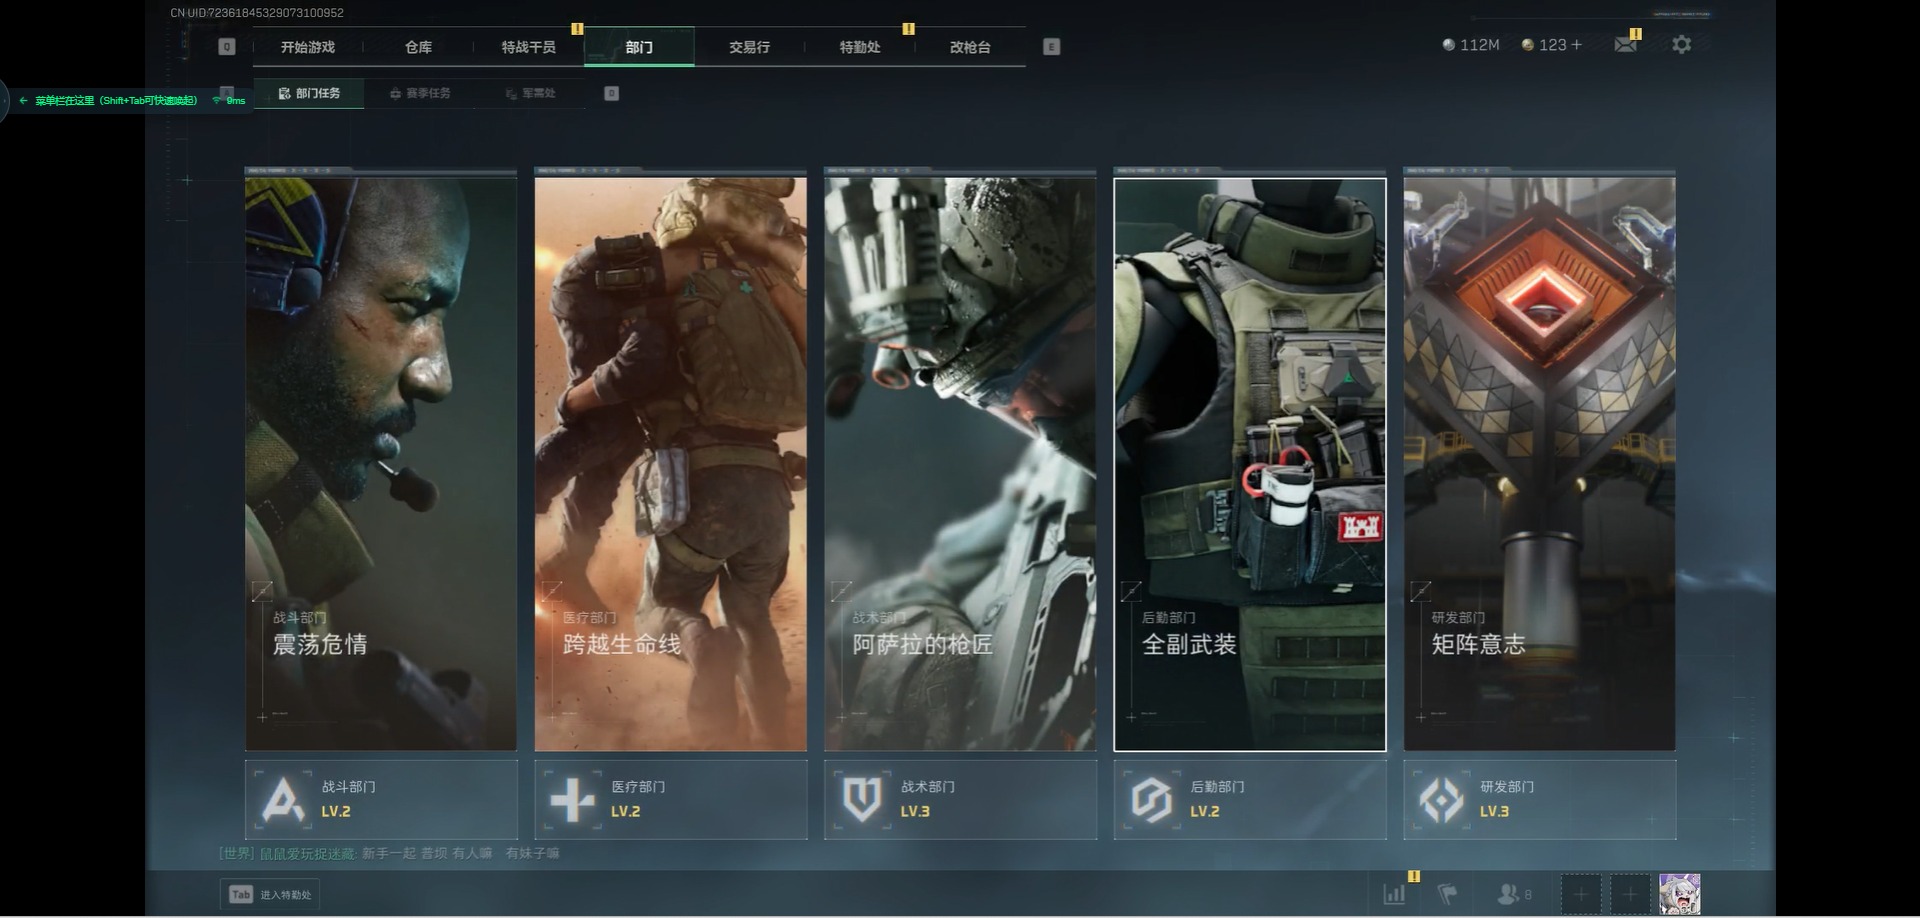This screenshot has height=918, width=1920.
Task: Click the clipboard icon on 部门任务 tab
Action: tap(285, 93)
